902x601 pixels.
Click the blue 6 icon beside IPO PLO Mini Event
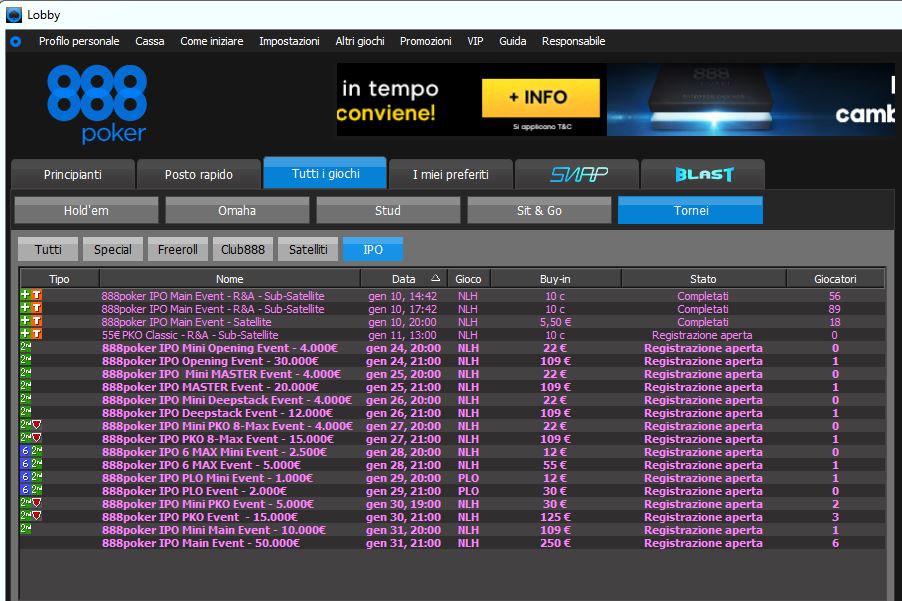[25, 477]
